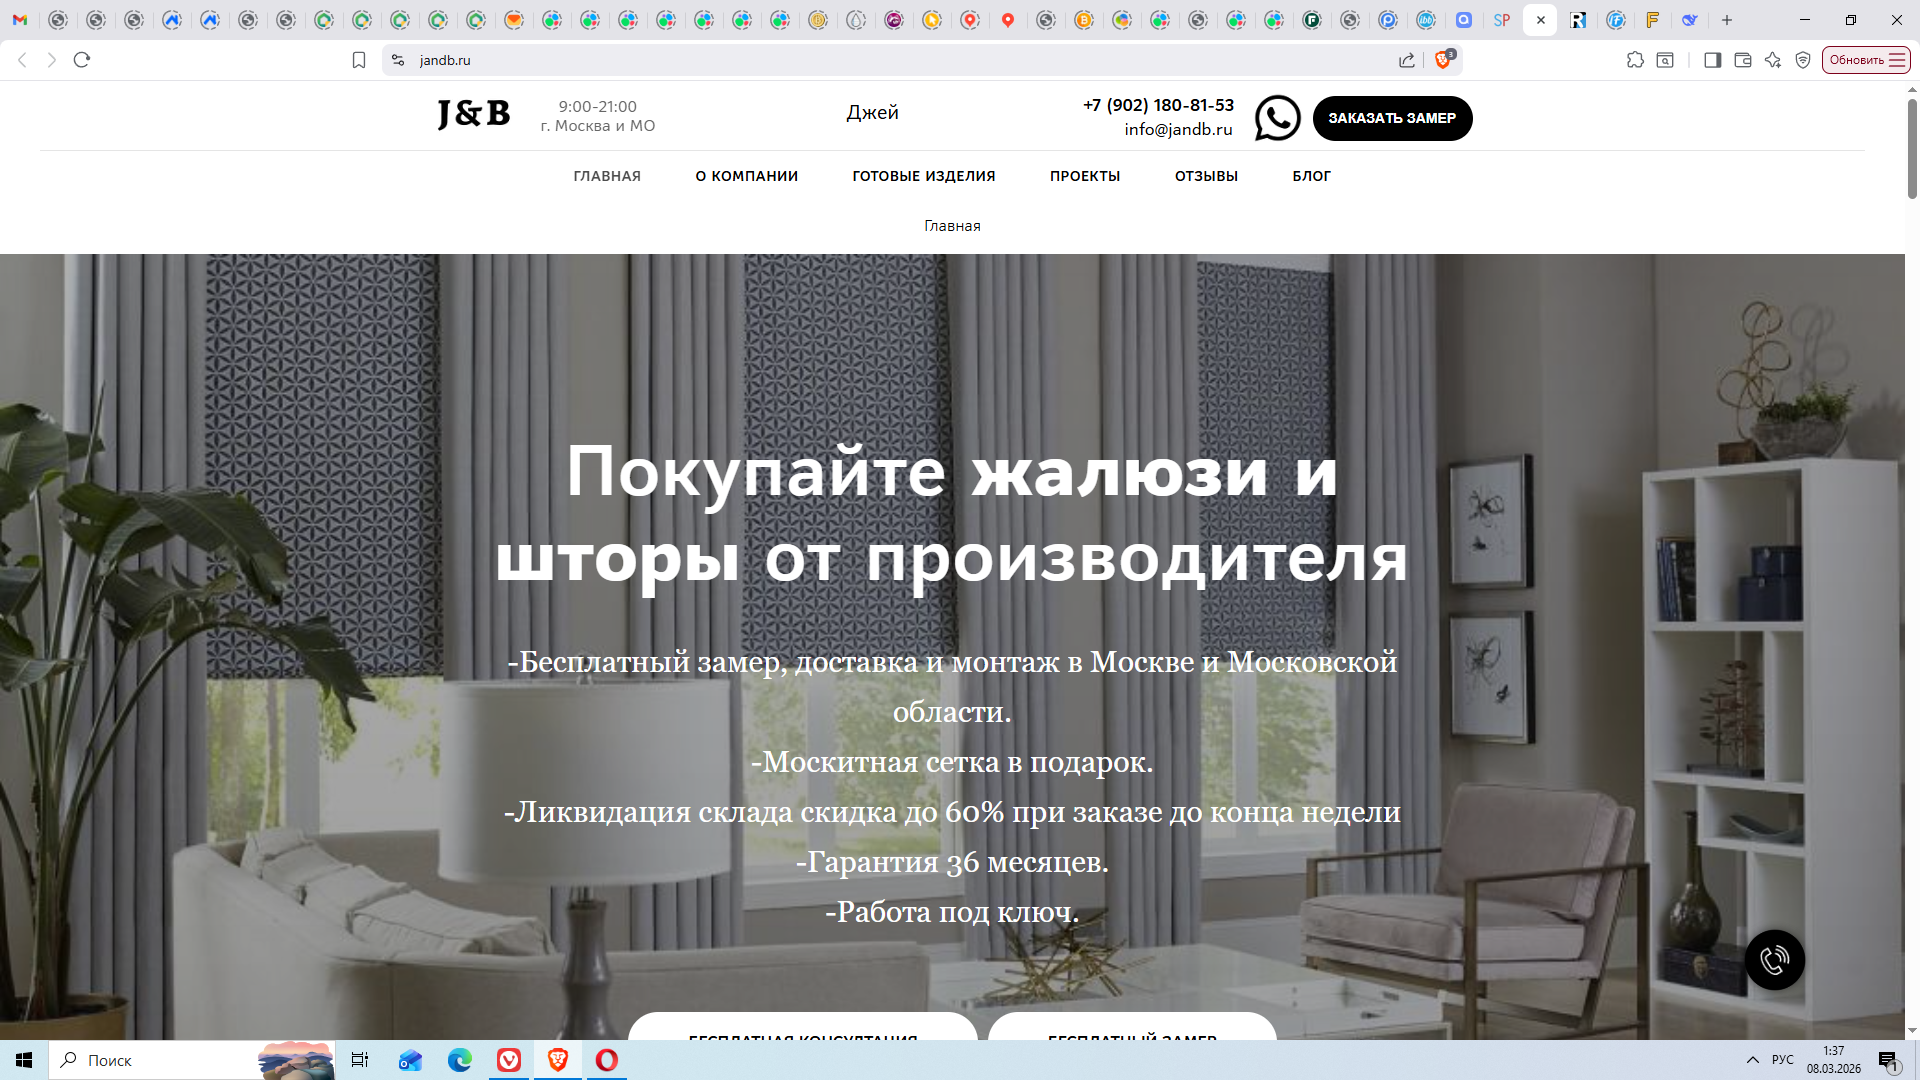The image size is (1920, 1080).
Task: Open the browser extensions puzzle icon
Action: 1635,60
